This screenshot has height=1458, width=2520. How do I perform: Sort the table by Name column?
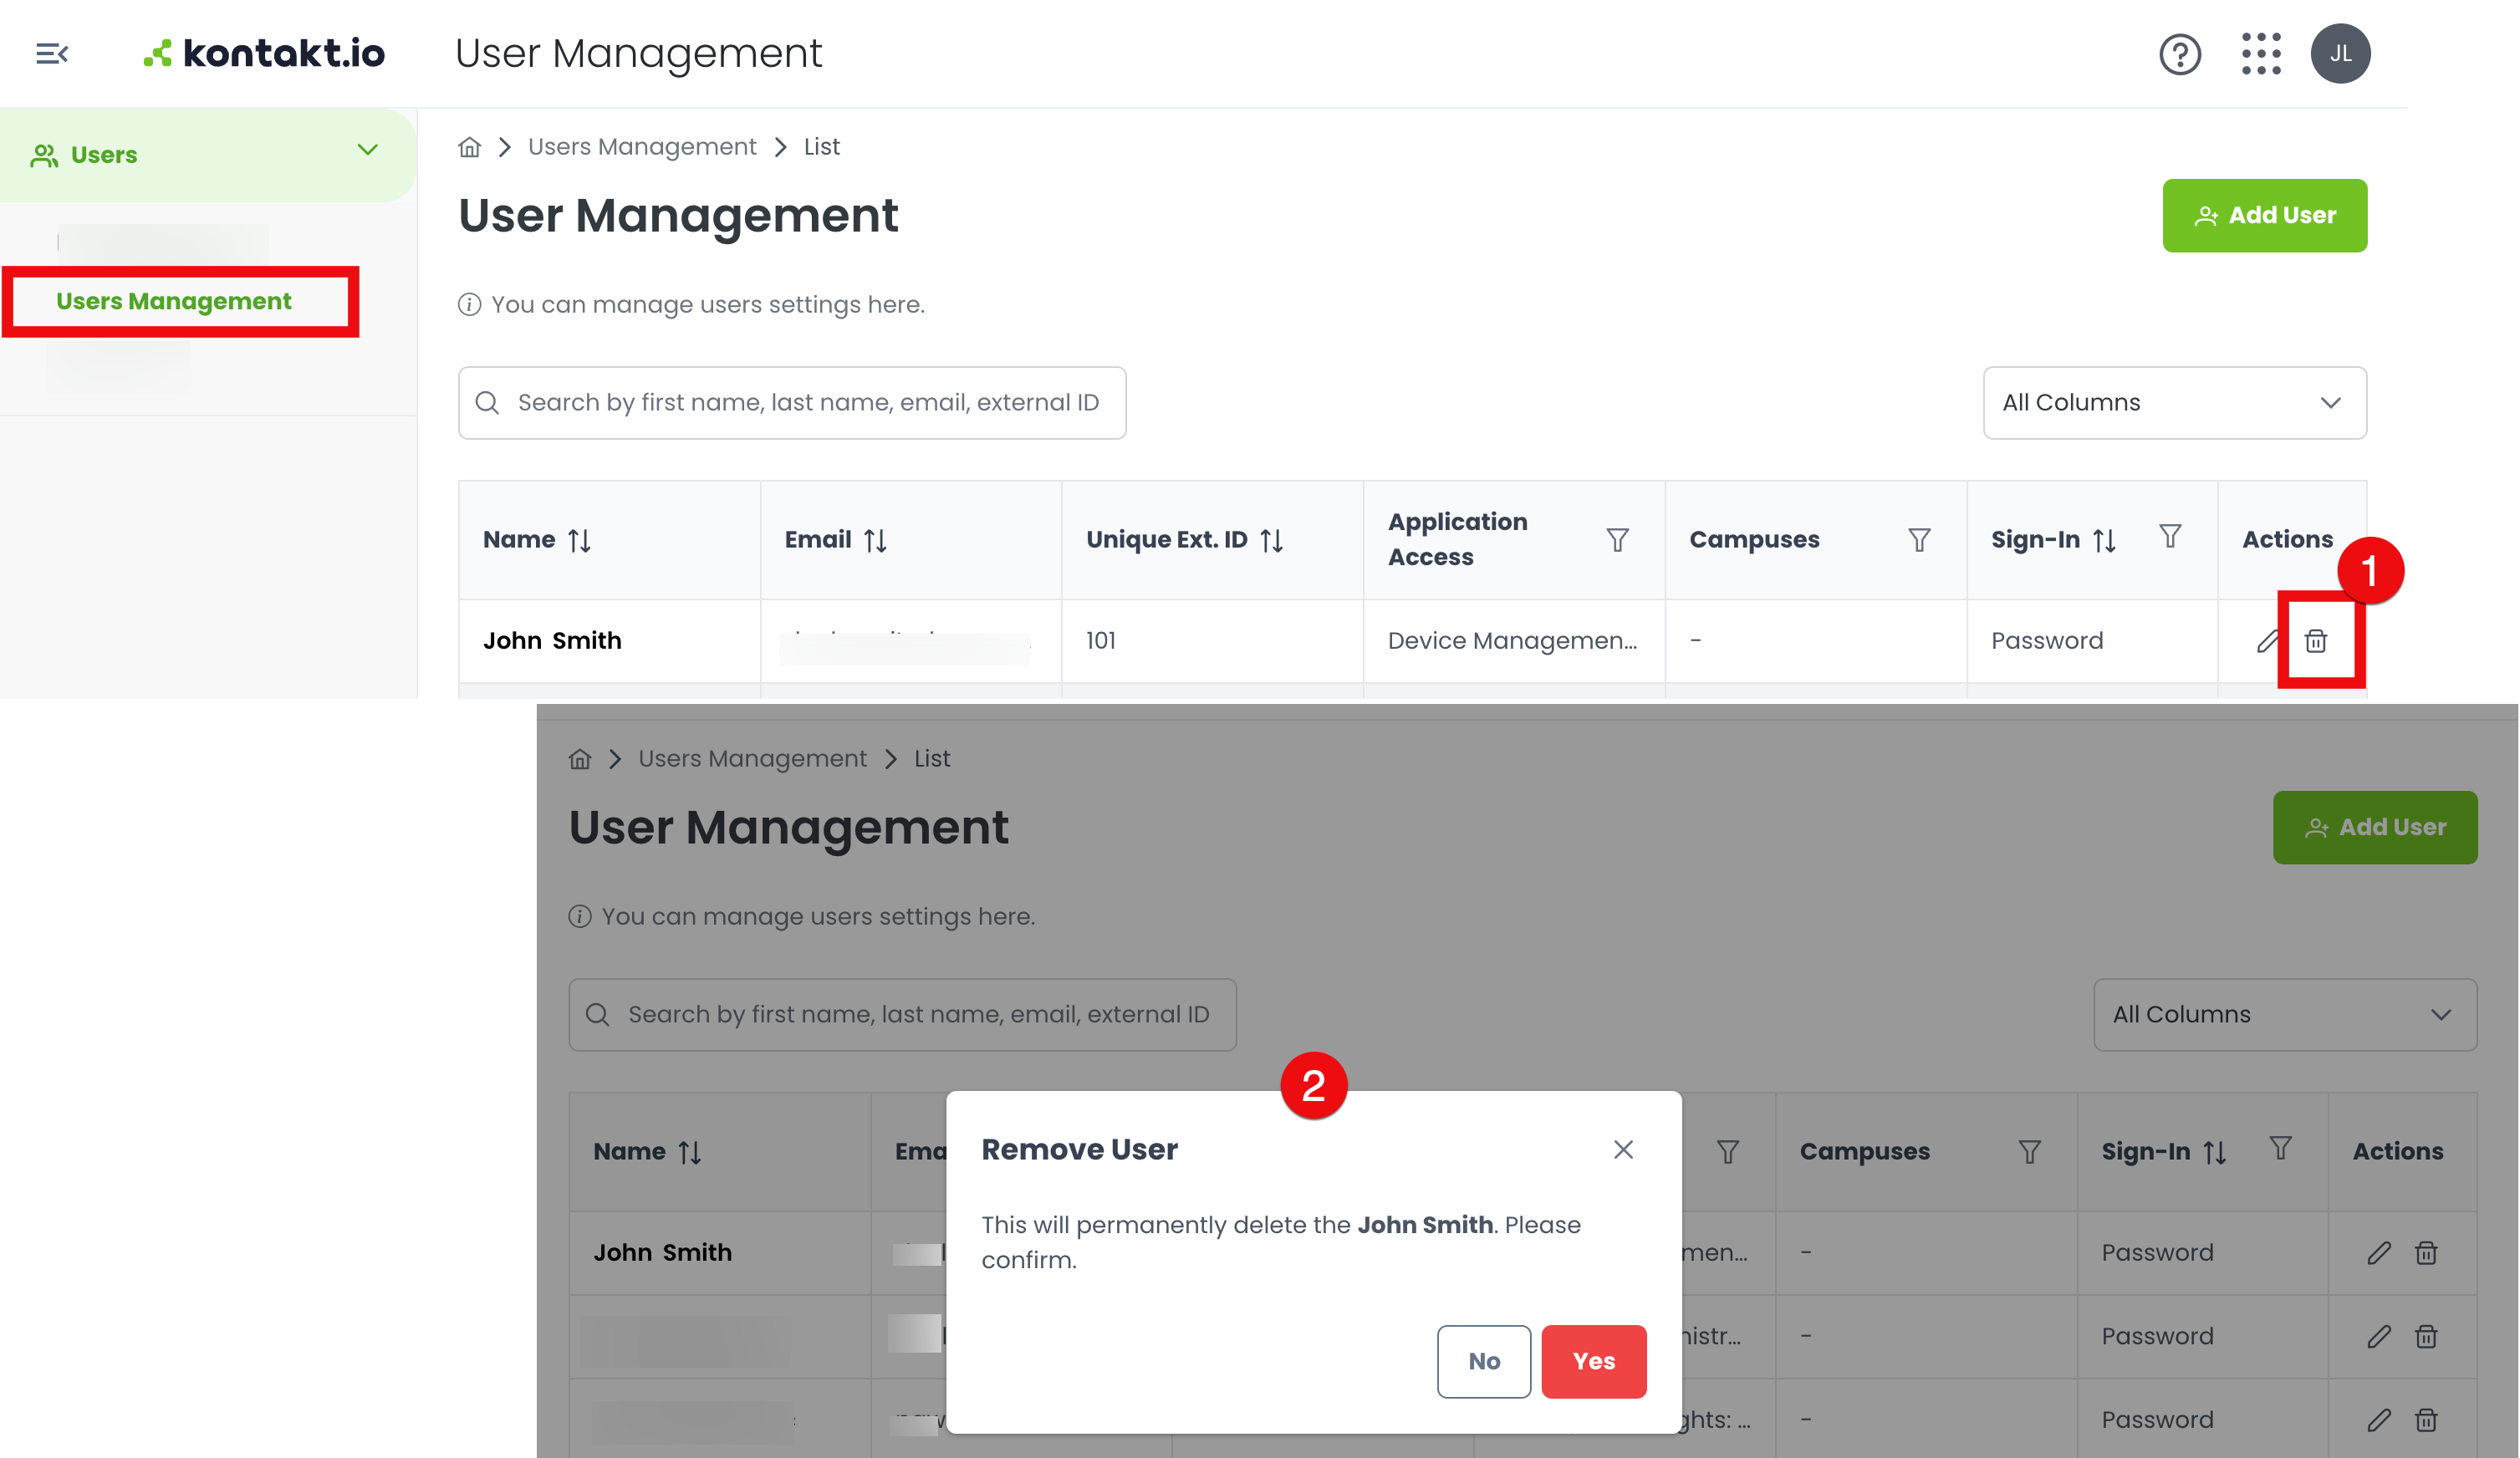579,540
